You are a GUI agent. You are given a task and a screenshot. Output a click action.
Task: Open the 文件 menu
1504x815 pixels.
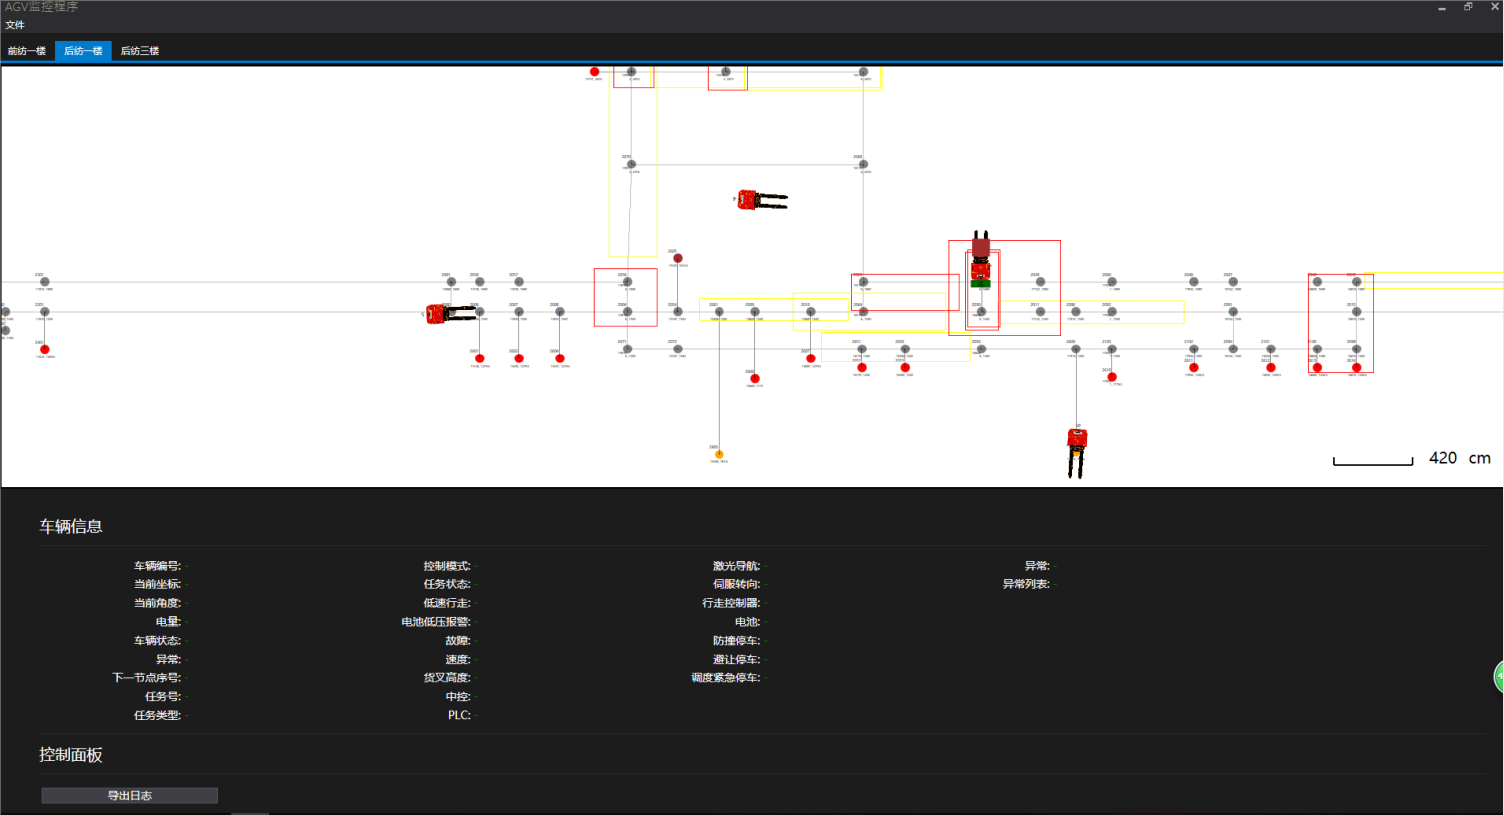tap(15, 25)
